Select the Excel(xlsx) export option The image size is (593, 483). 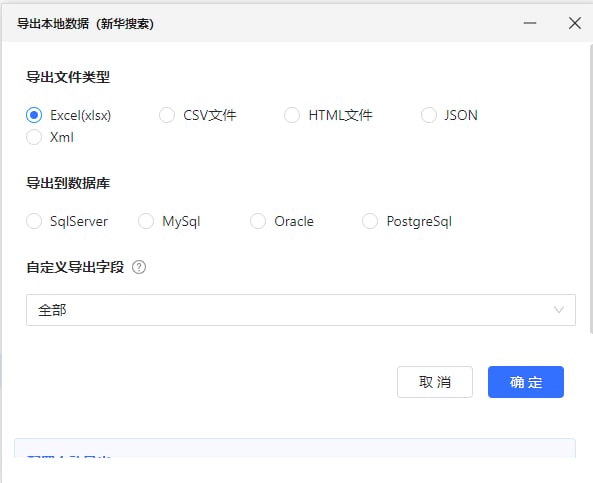click(x=34, y=115)
